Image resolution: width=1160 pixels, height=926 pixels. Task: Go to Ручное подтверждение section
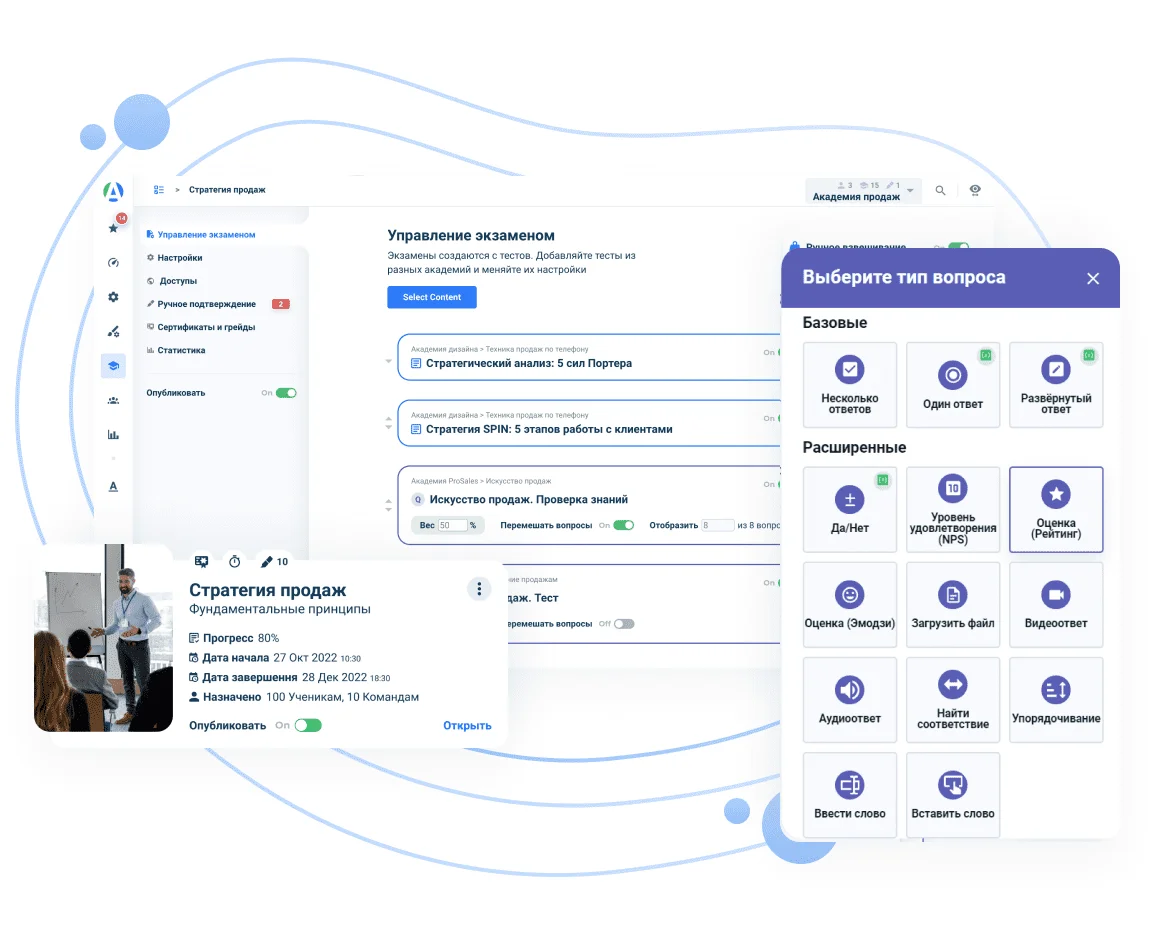click(x=206, y=304)
